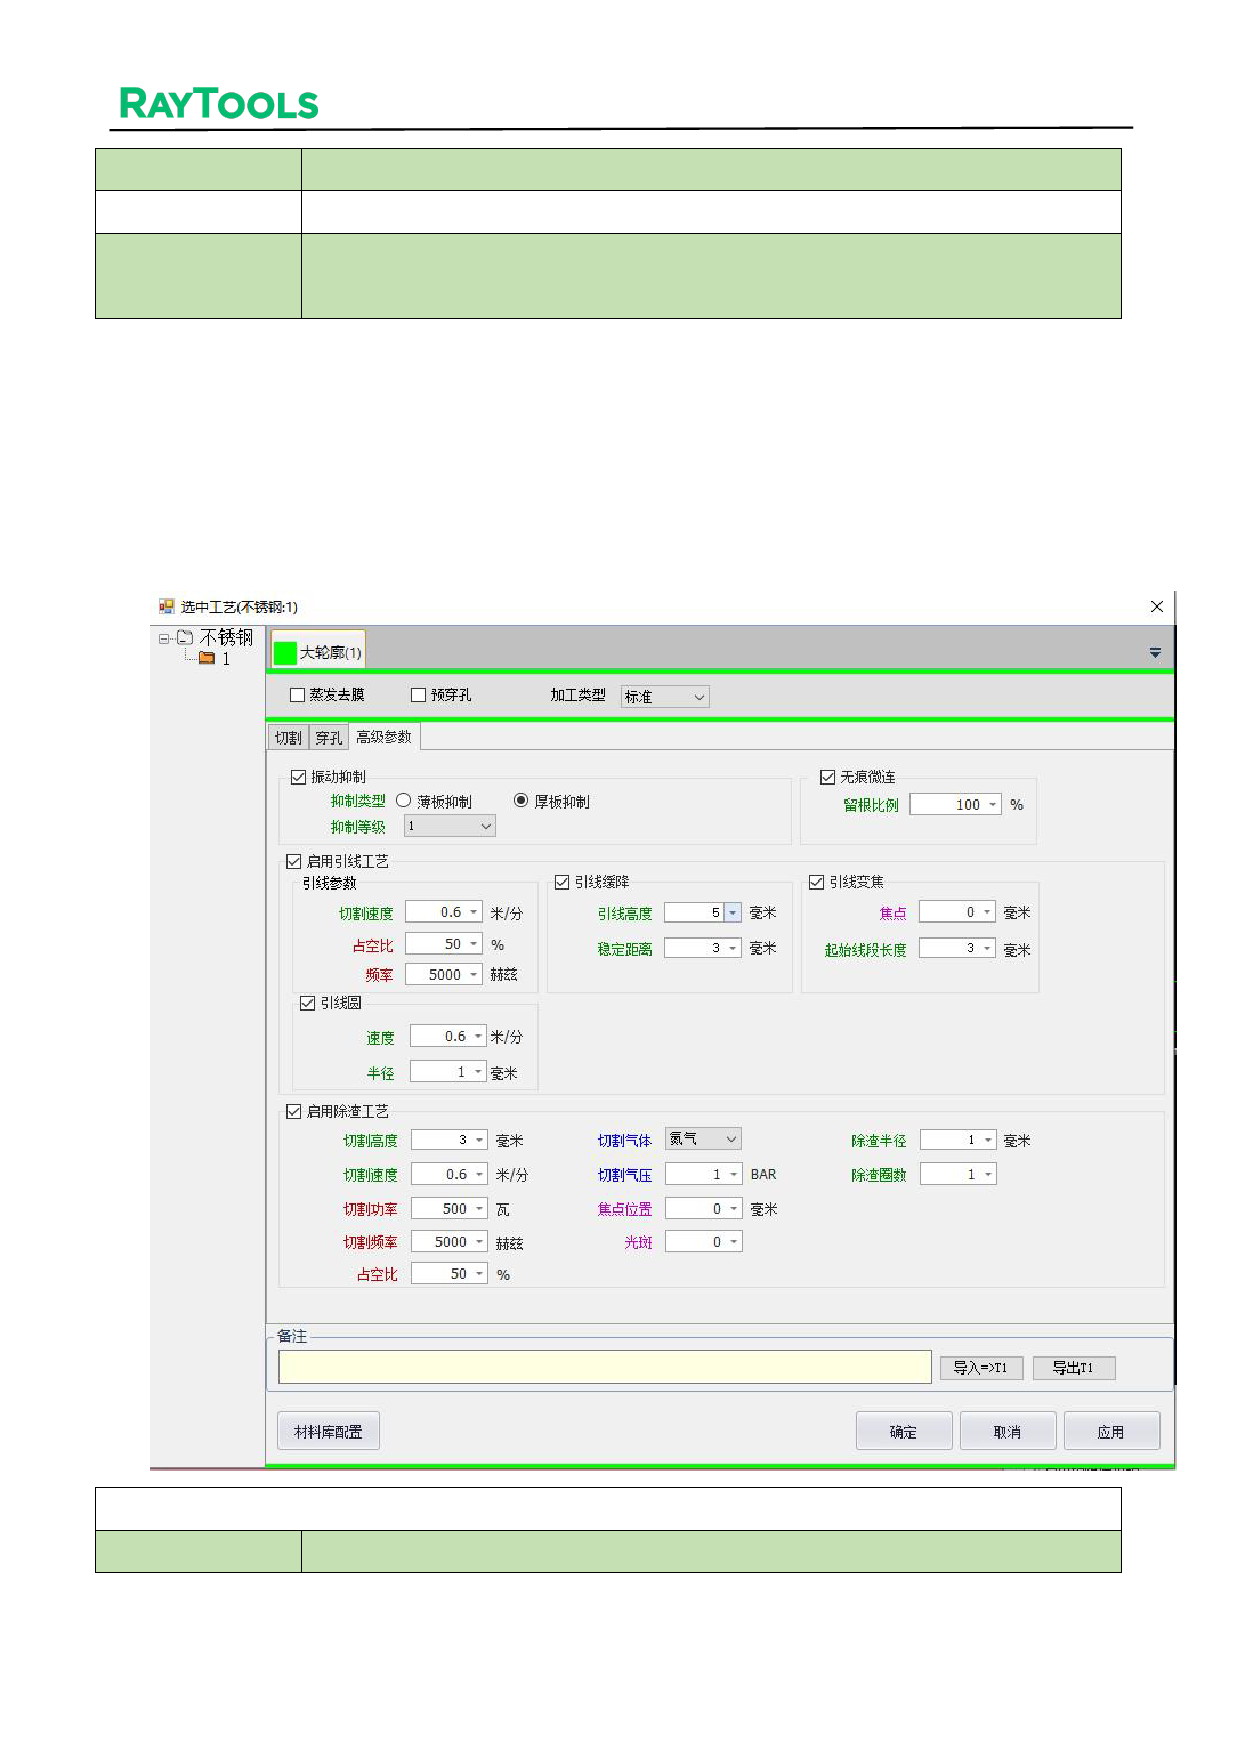The width and height of the screenshot is (1240, 1754).
Task: Select the 薄板抑制 radio button
Action: [x=404, y=801]
